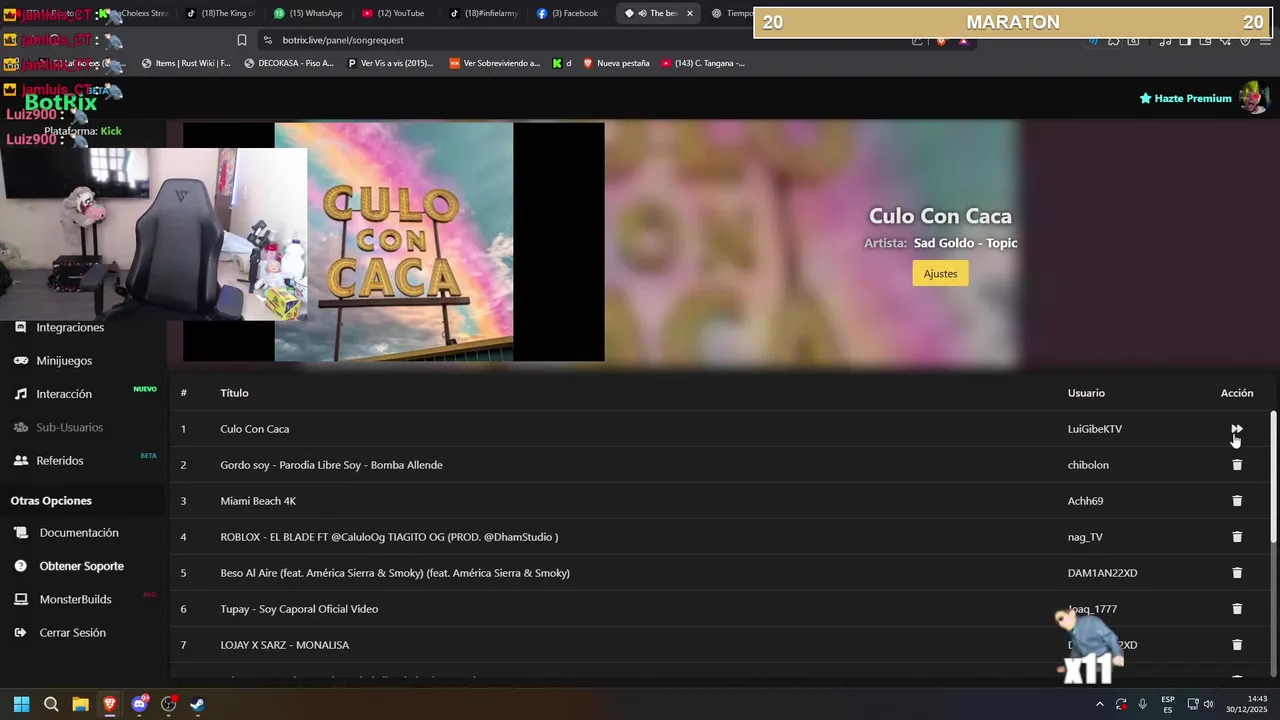Open the Ajustes button for the song
1280x720 pixels.
click(940, 274)
